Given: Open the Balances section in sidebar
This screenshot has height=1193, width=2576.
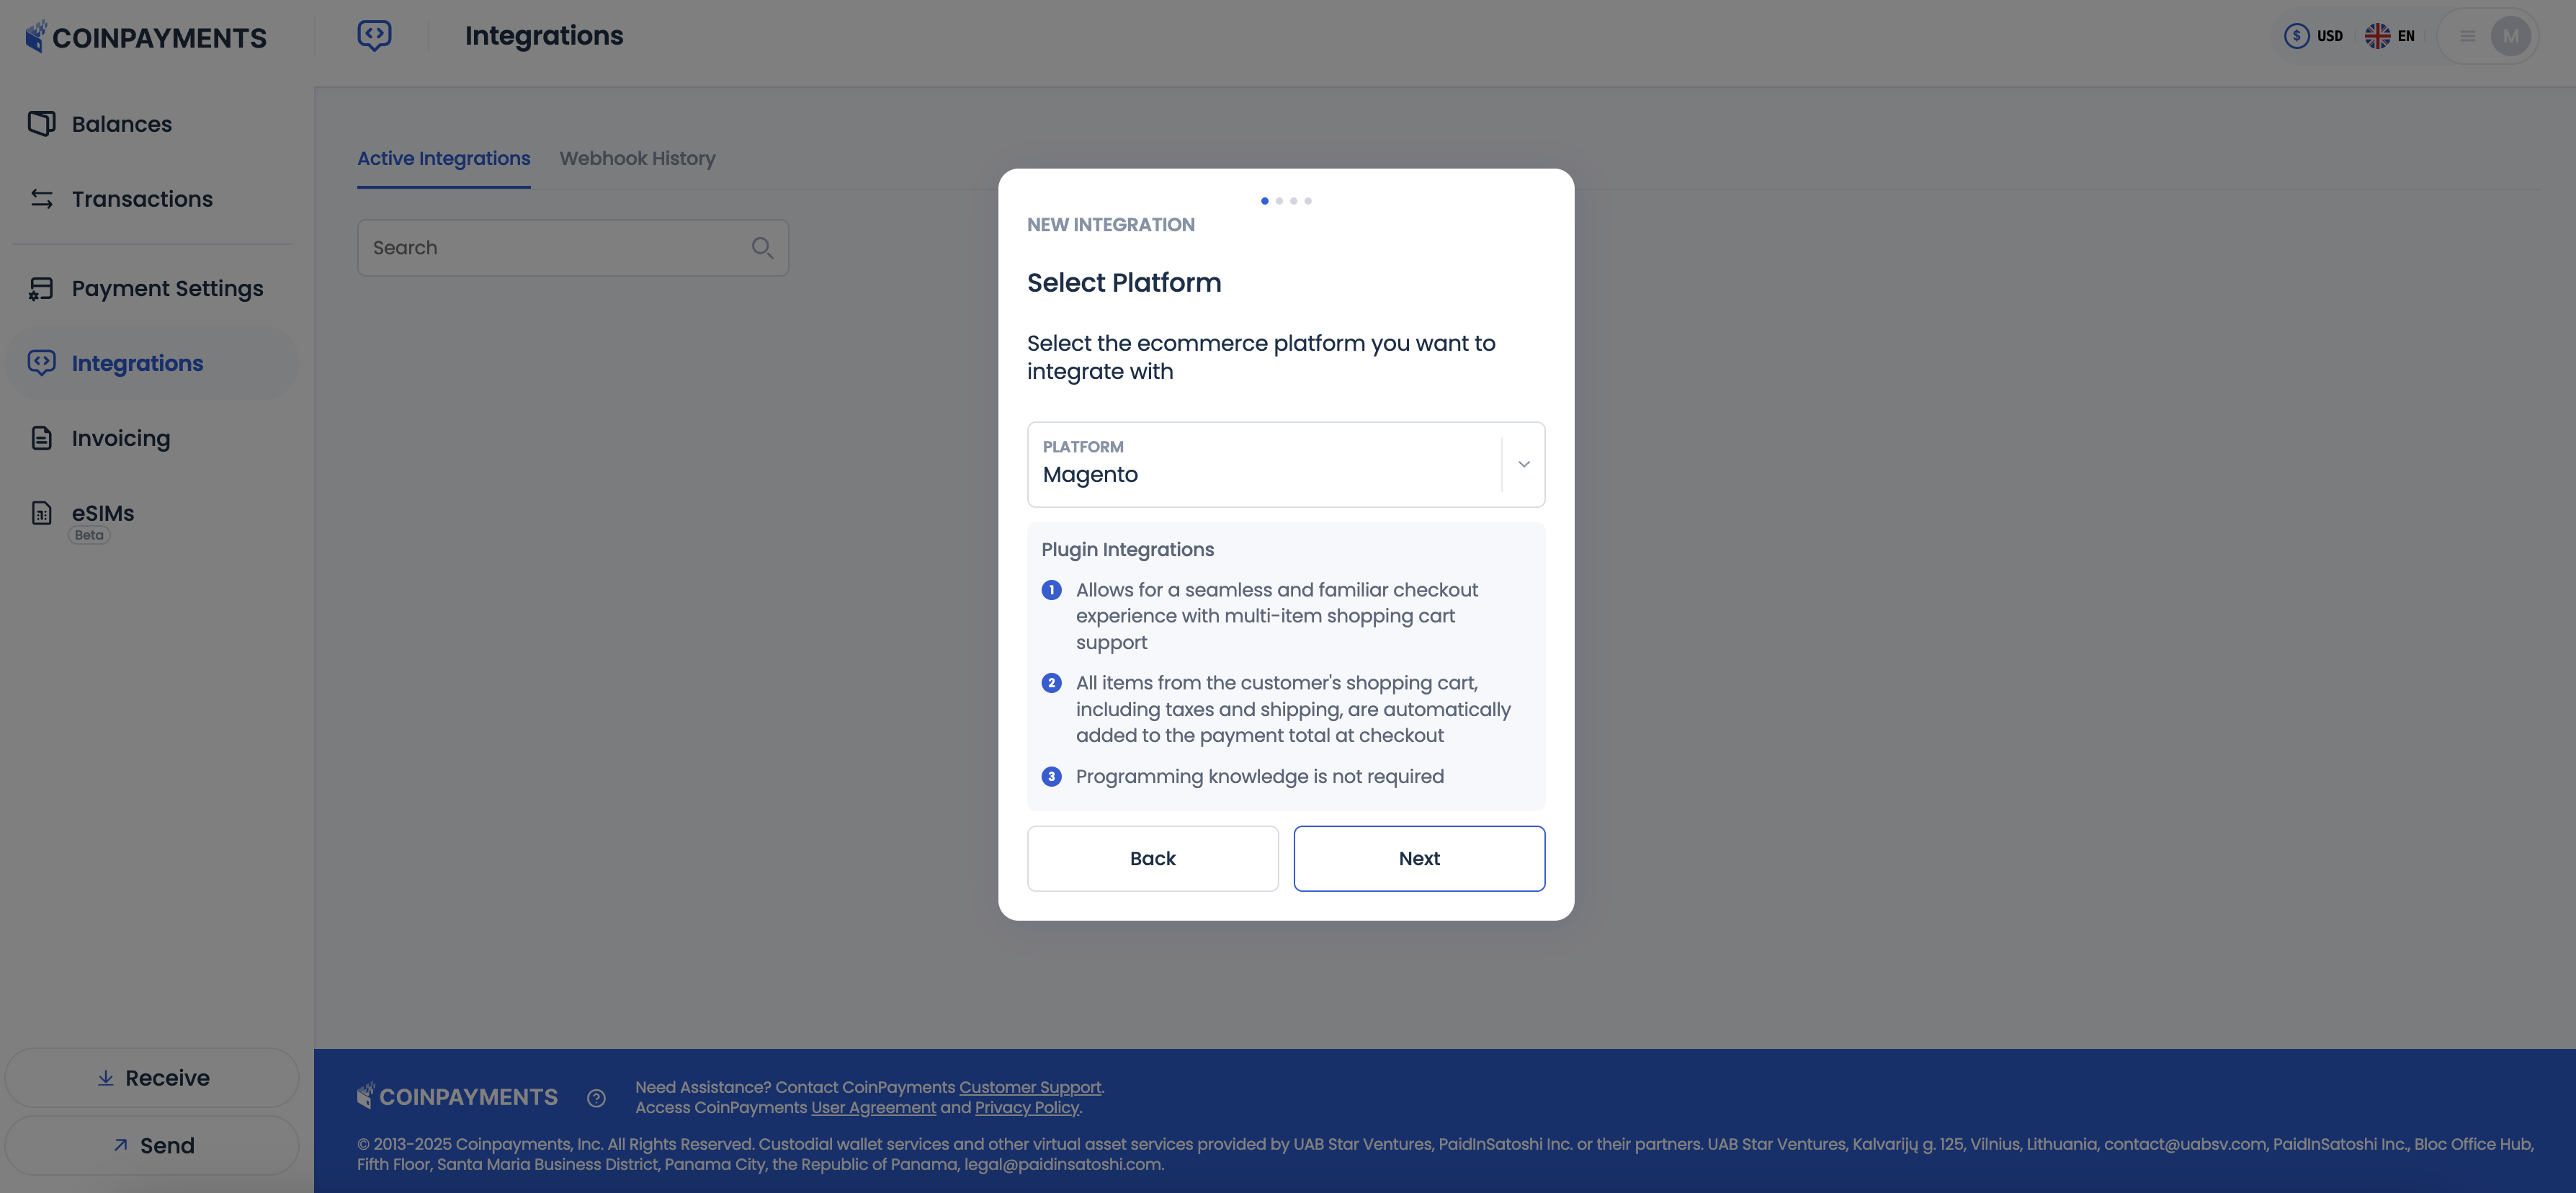Looking at the screenshot, I should click(120, 123).
